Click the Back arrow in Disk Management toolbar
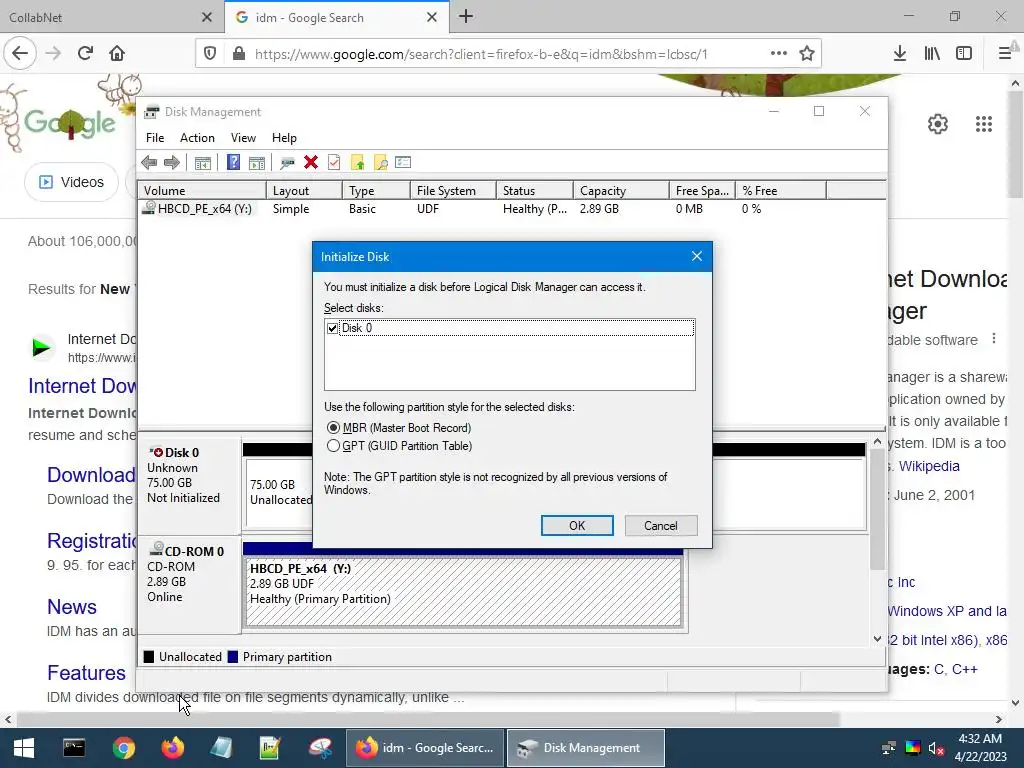Image resolution: width=1024 pixels, height=768 pixels. click(x=149, y=163)
